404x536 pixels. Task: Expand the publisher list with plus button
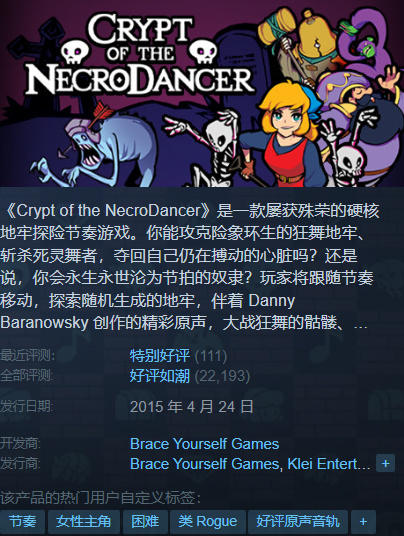coord(385,464)
